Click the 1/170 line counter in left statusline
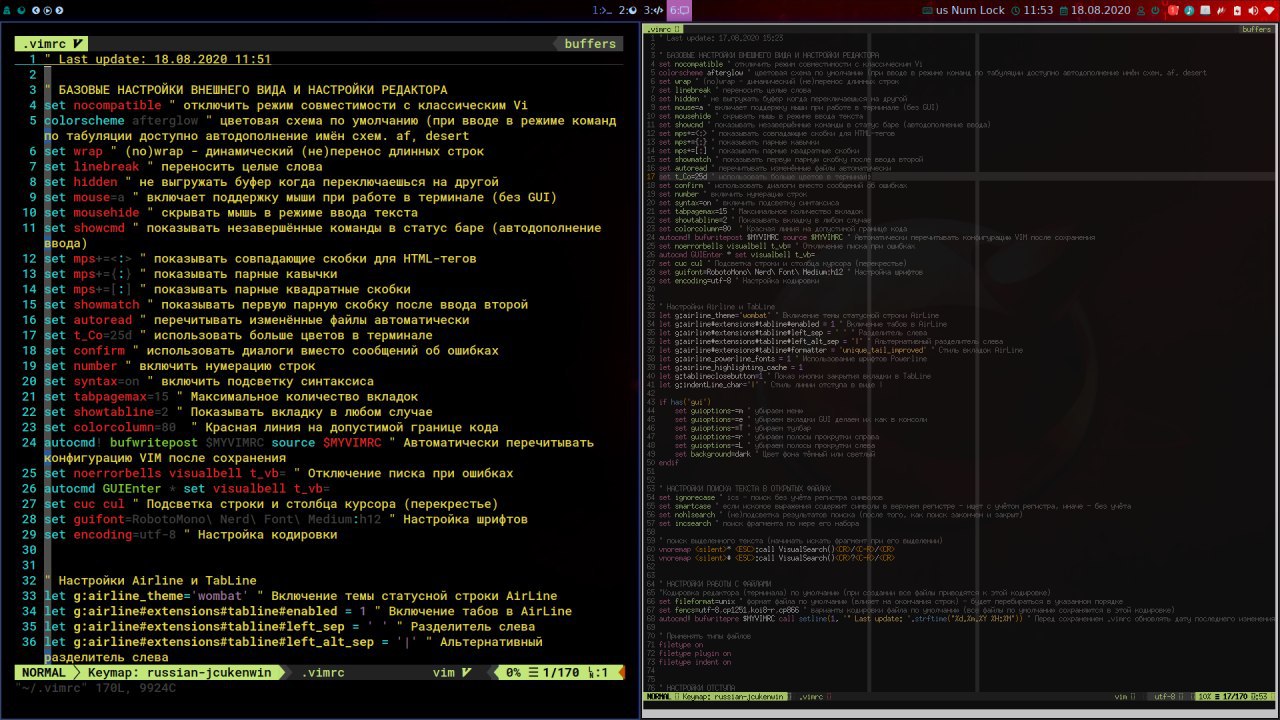The height and width of the screenshot is (720, 1280). [560, 673]
